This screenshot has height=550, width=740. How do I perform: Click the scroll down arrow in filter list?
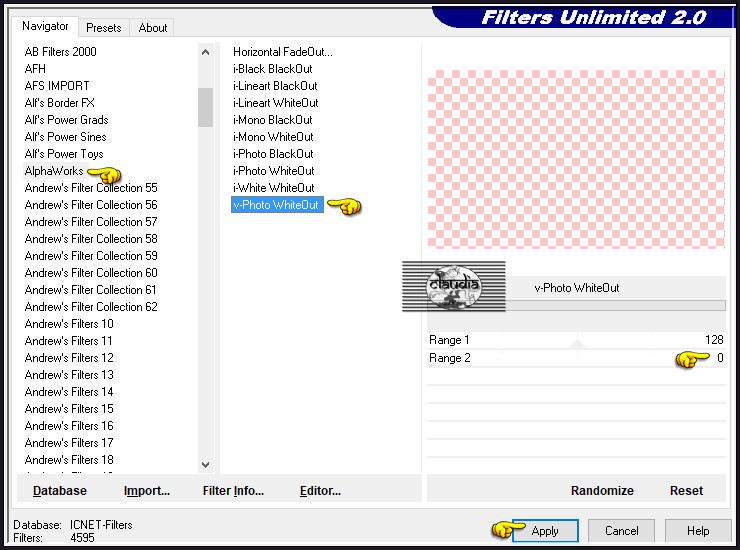(205, 465)
